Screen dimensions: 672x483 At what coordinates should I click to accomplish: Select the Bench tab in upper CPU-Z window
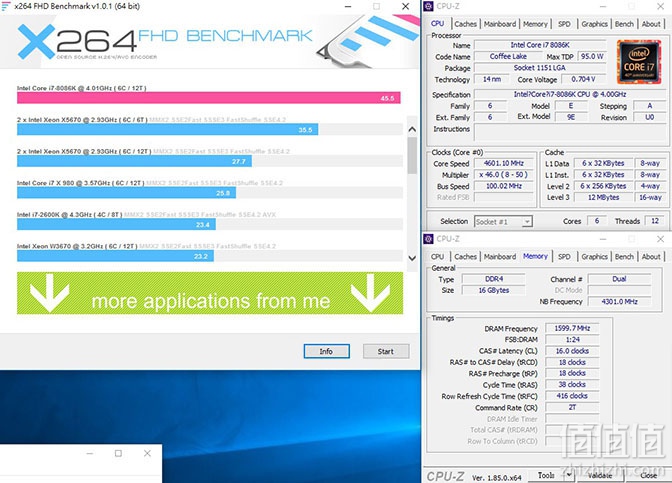[x=624, y=24]
